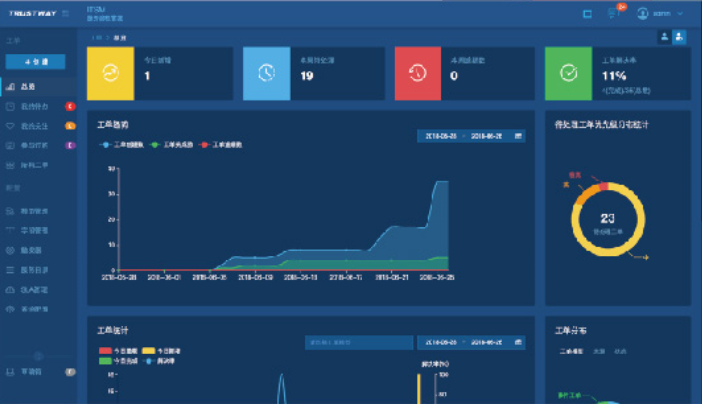Collapse the sidebar with the hamburger icon
The image size is (702, 404).
pyautogui.click(x=66, y=14)
